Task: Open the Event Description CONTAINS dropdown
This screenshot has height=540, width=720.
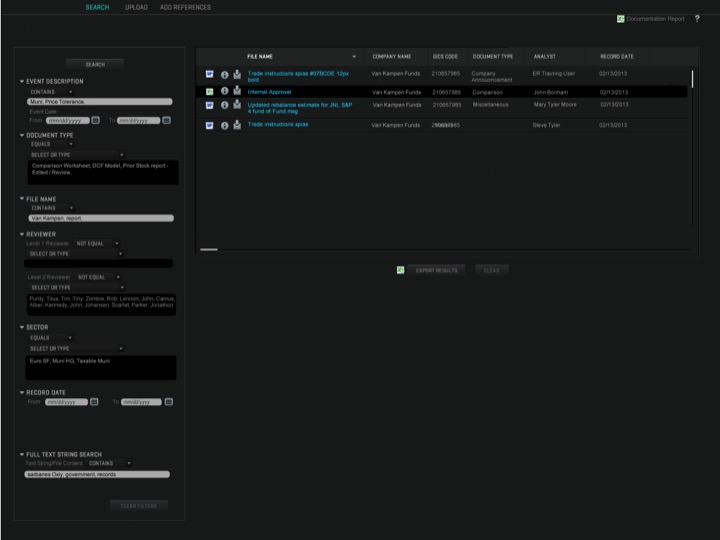Action: pos(51,91)
